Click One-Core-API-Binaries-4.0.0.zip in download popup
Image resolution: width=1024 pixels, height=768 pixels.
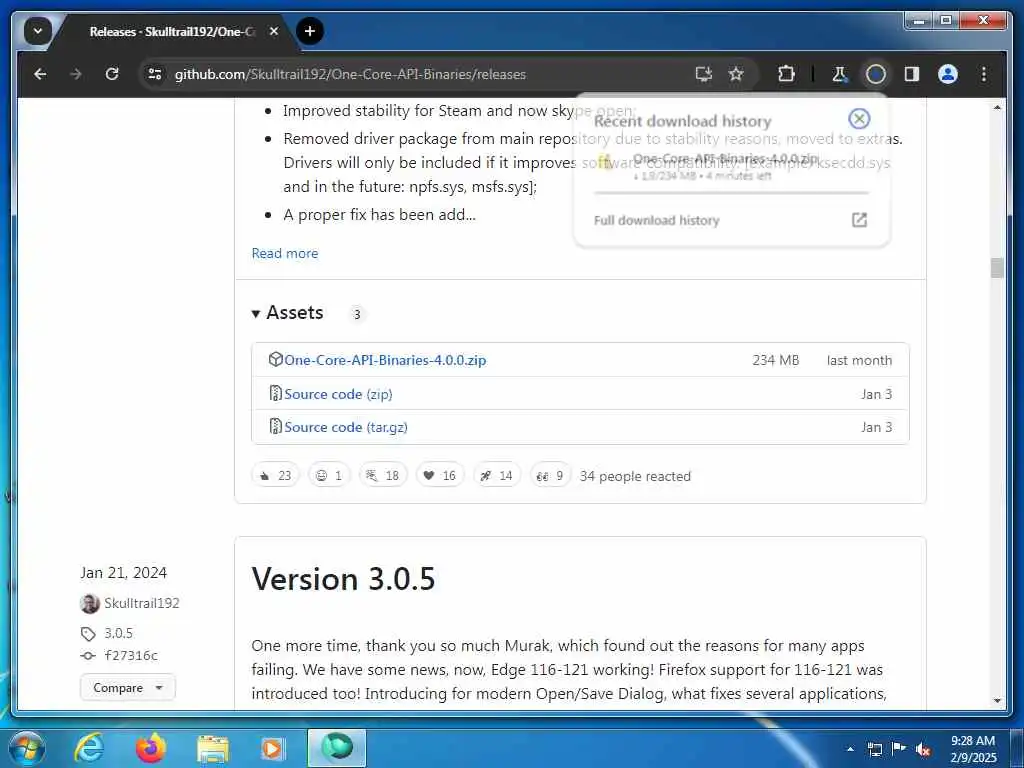tap(725, 159)
